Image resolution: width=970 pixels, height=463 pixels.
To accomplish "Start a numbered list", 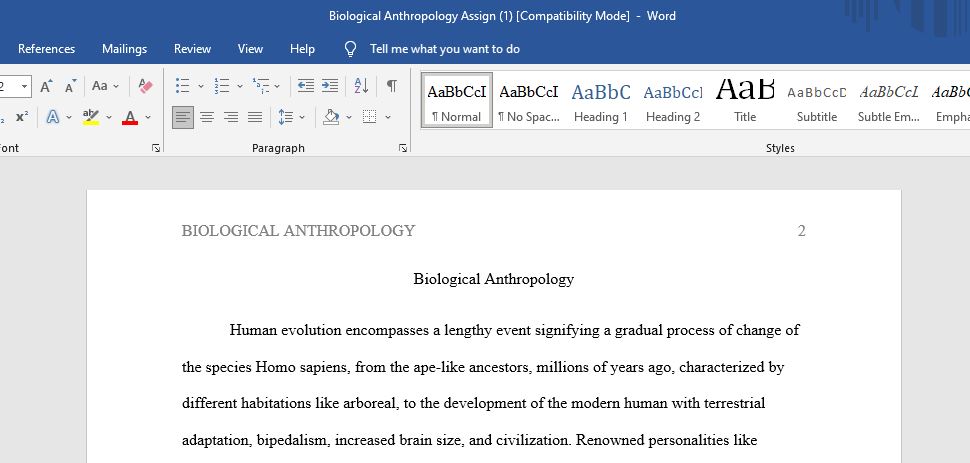I will pyautogui.click(x=222, y=86).
